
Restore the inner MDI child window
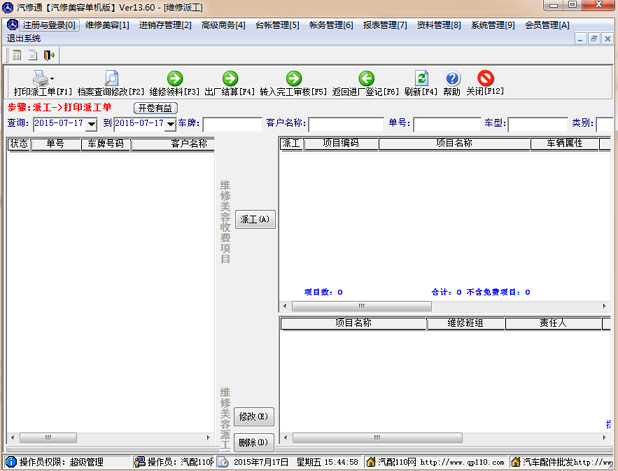tap(594, 39)
